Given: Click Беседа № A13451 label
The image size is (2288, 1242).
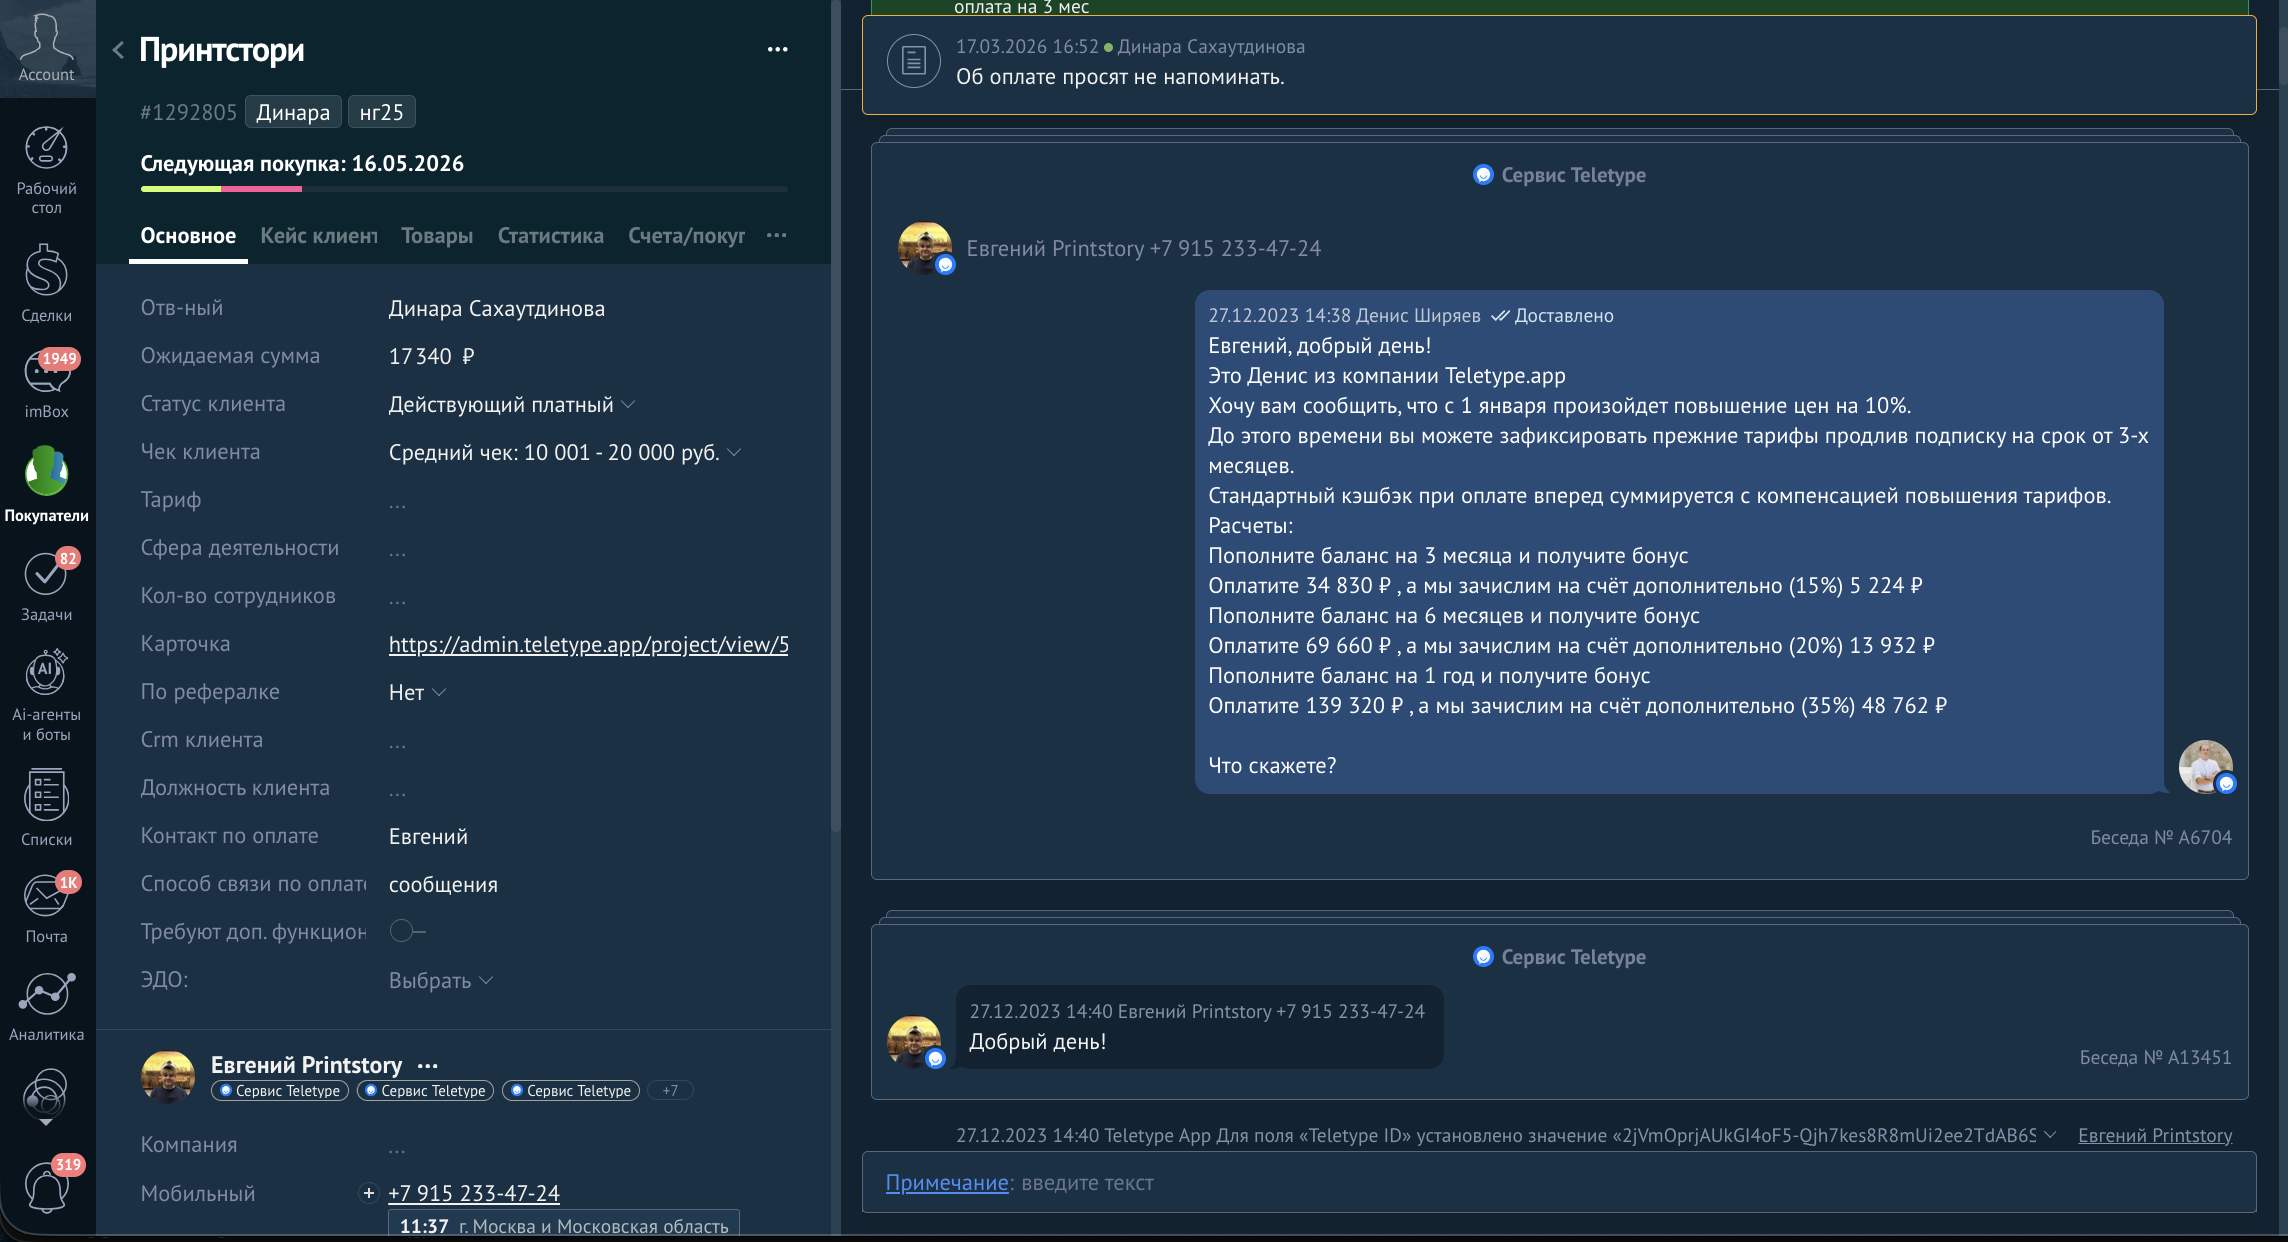Looking at the screenshot, I should coord(2155,1058).
